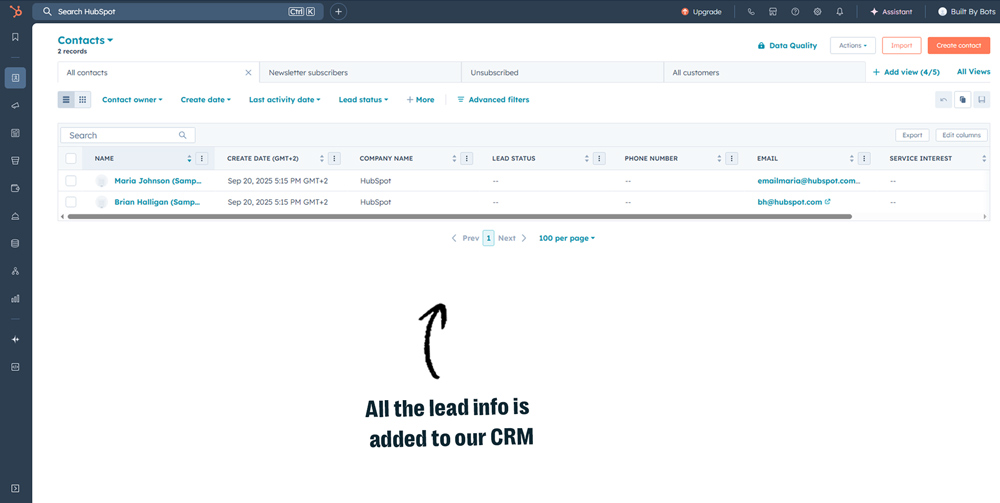Click the clone view icon

point(963,99)
